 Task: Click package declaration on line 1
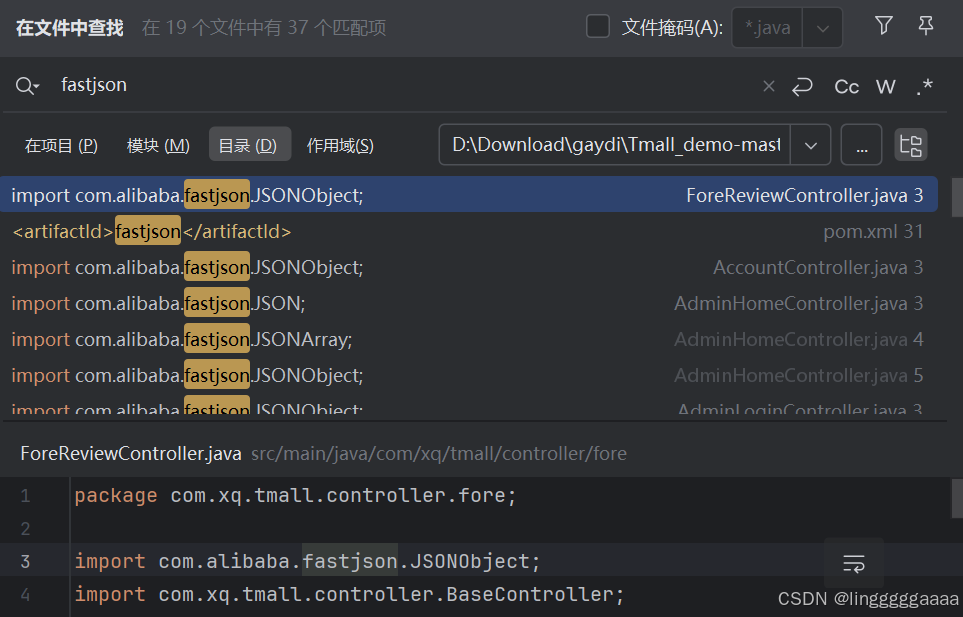click(x=295, y=495)
